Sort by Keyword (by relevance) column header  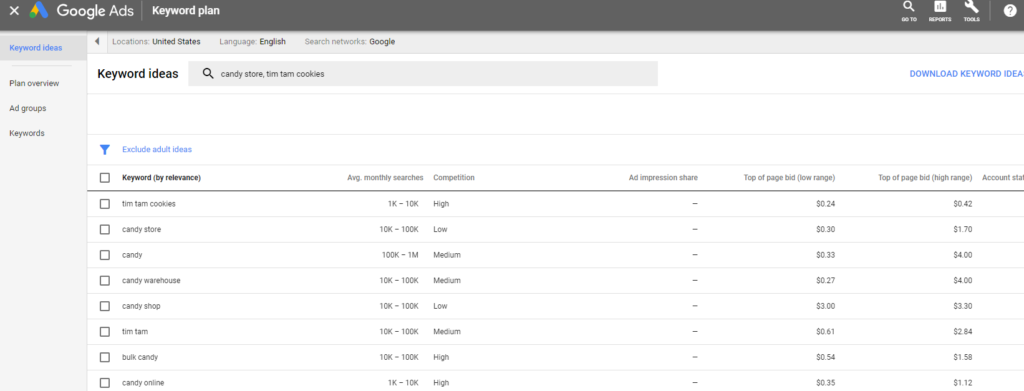click(161, 178)
